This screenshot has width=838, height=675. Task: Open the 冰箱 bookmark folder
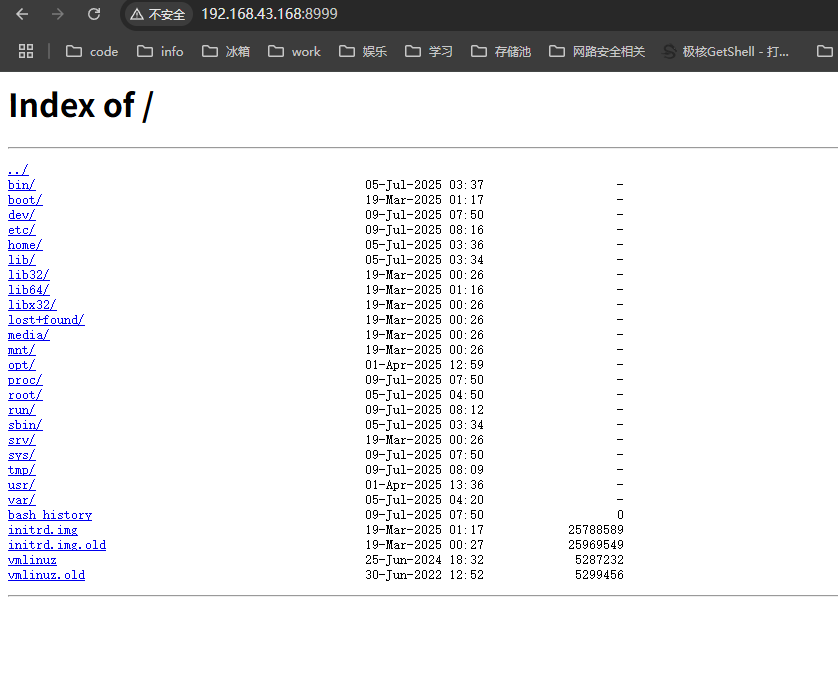tap(226, 51)
